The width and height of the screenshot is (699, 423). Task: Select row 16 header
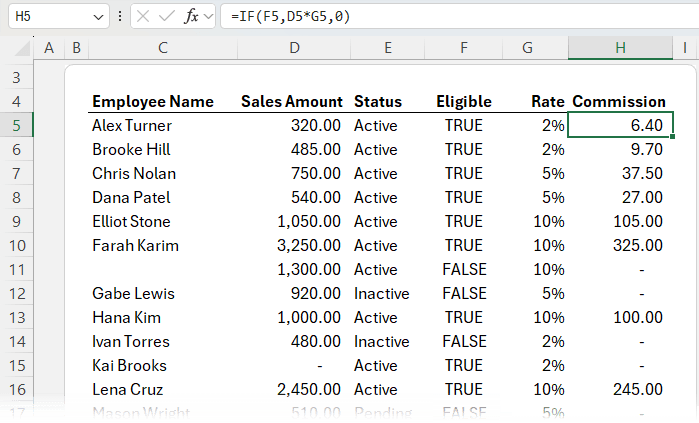click(x=17, y=390)
